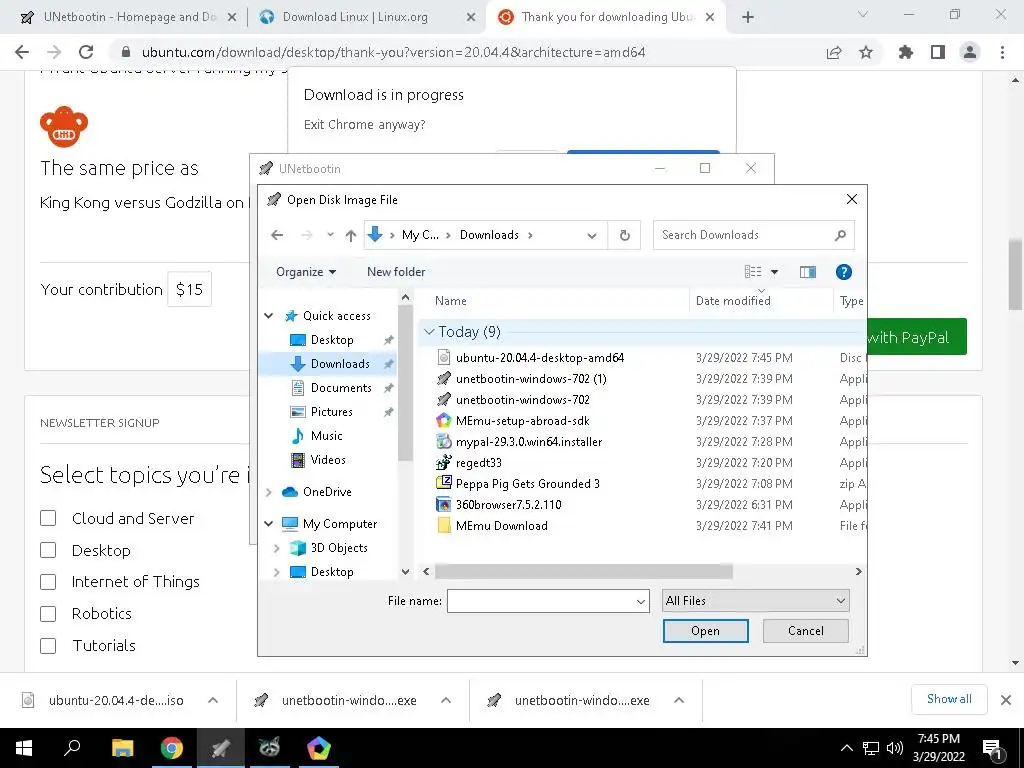Click Chrome page vertical scrollbar thumb
This screenshot has height=768, width=1024.
pyautogui.click(x=1016, y=276)
